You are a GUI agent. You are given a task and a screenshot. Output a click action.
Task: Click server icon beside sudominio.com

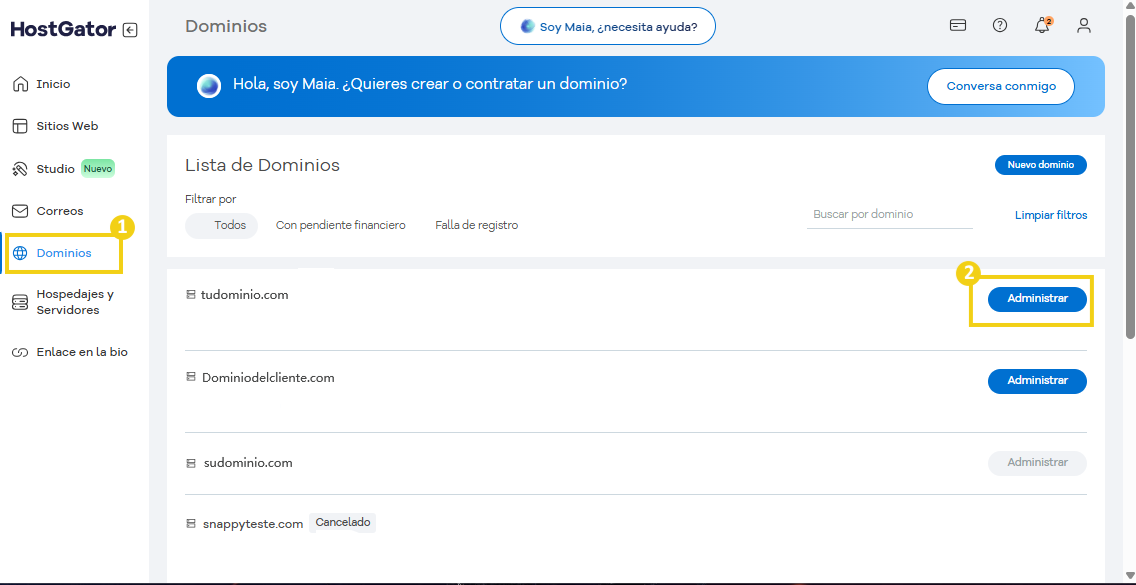point(191,462)
